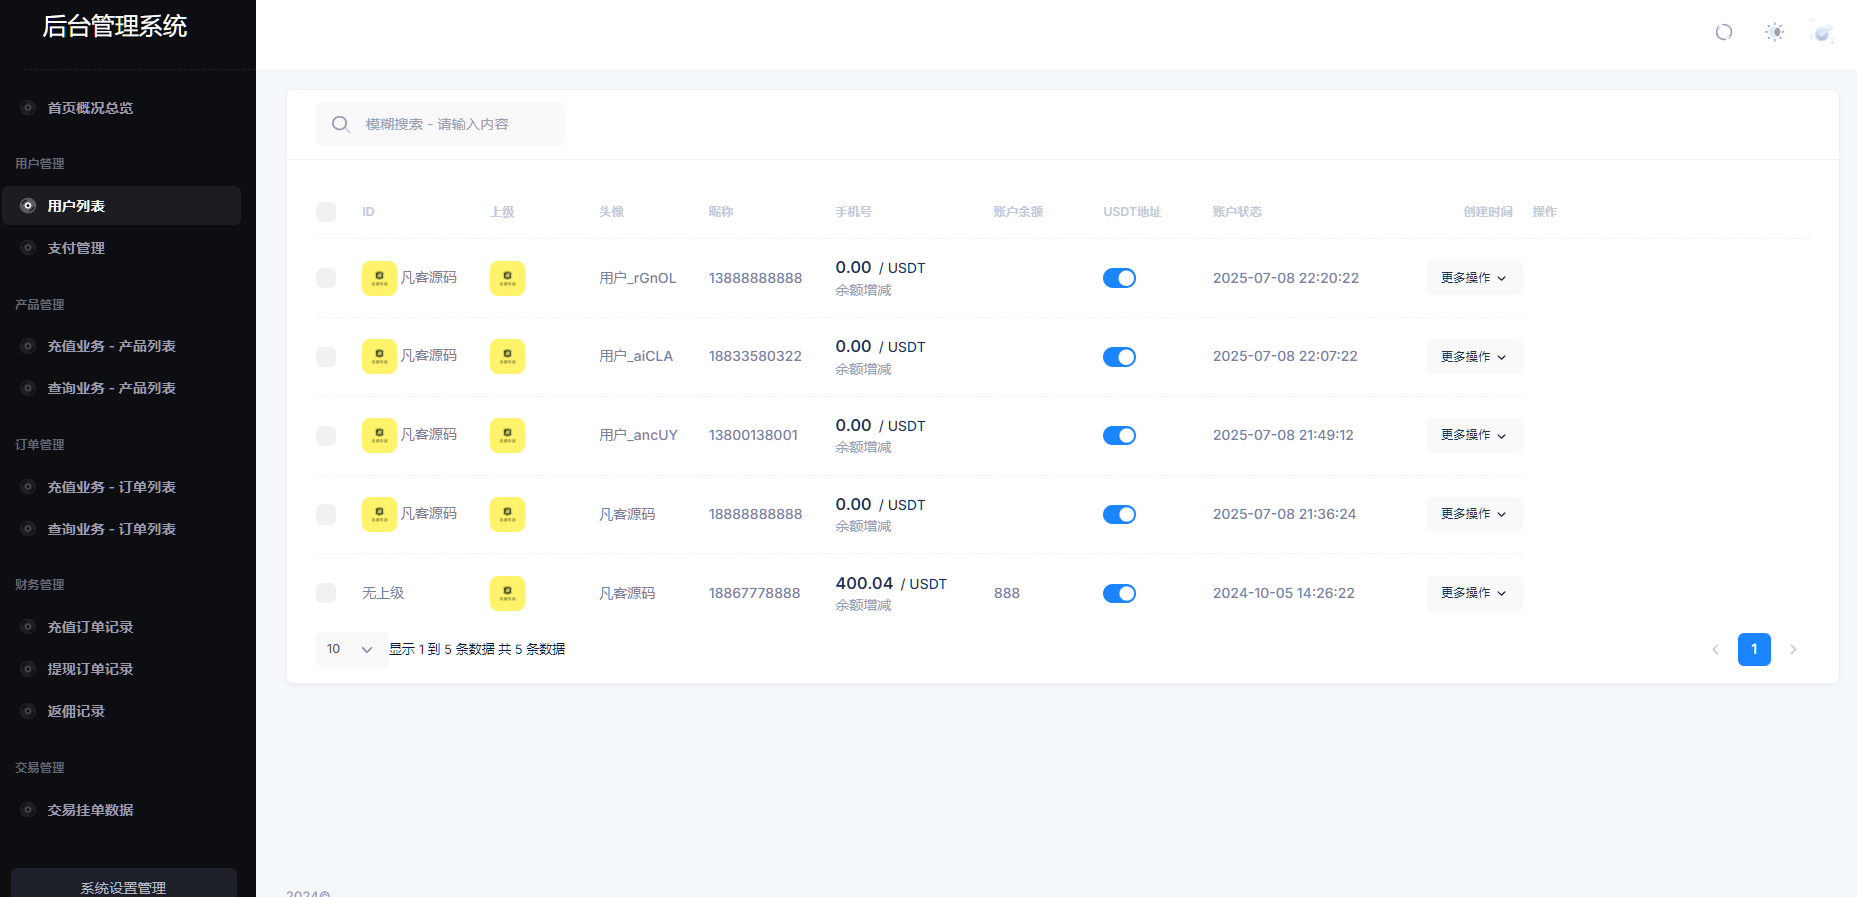
Task: Click superior's yellow icon in 用户_aiCLA row
Action: [379, 356]
